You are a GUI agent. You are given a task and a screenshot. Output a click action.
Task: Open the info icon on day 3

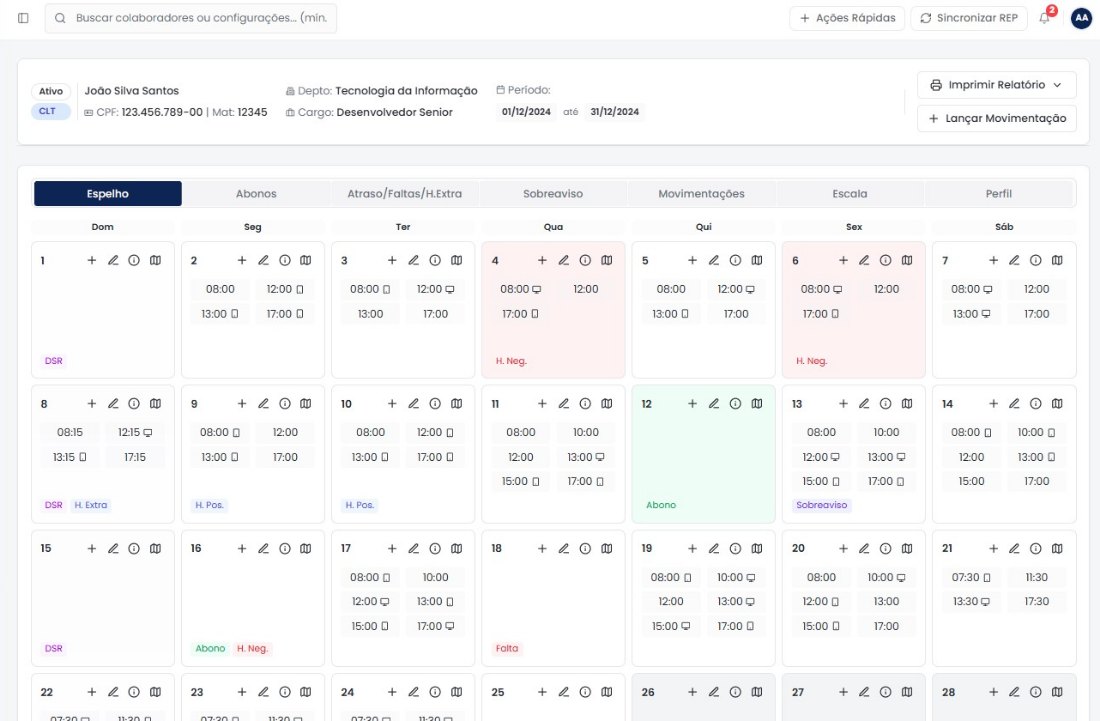(435, 260)
